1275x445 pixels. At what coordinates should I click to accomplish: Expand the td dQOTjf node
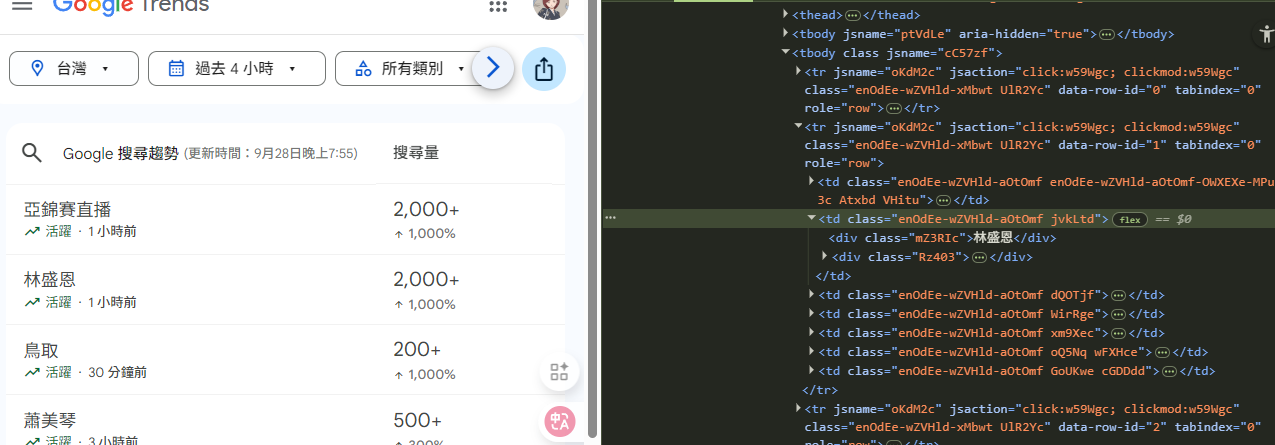811,295
